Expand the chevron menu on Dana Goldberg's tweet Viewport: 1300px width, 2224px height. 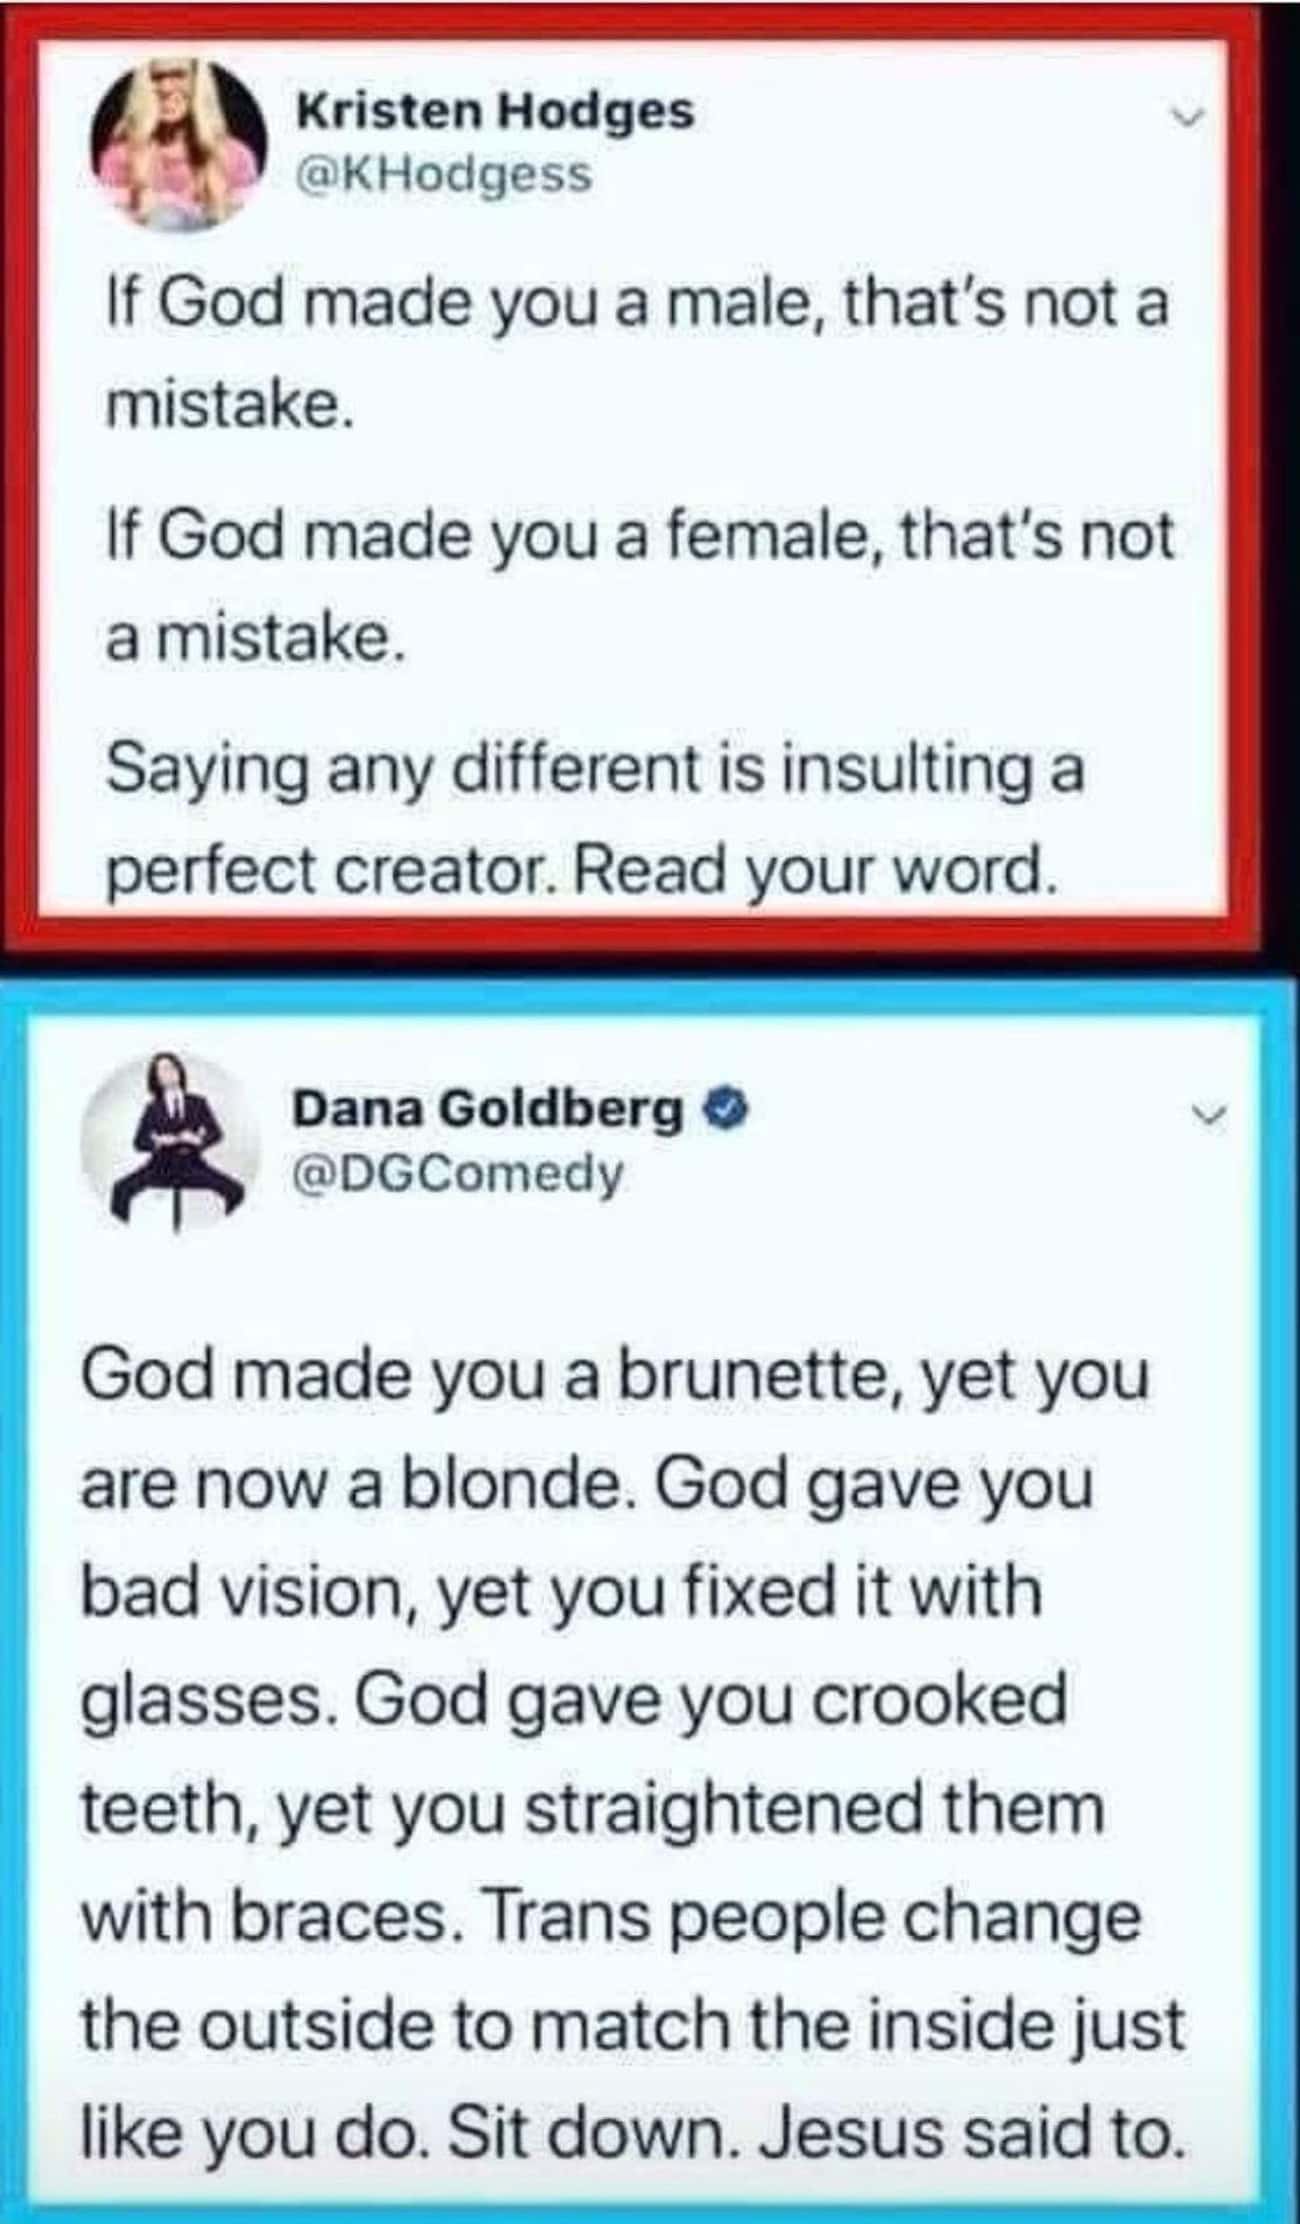(1211, 1115)
